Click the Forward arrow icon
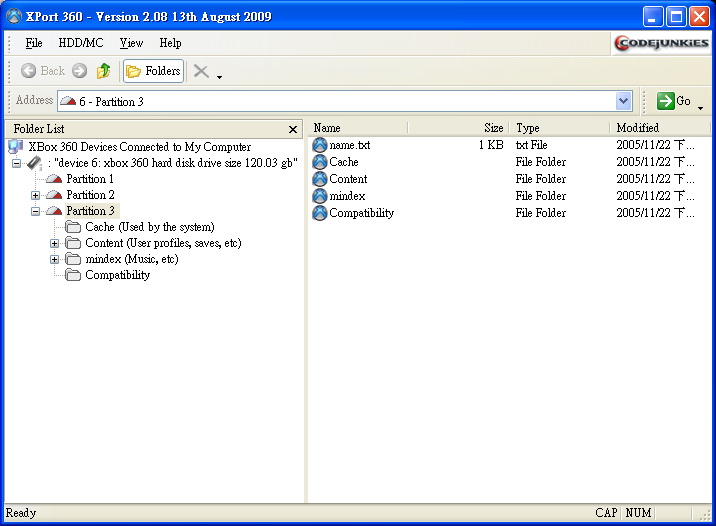This screenshot has height=526, width=716. (79, 71)
